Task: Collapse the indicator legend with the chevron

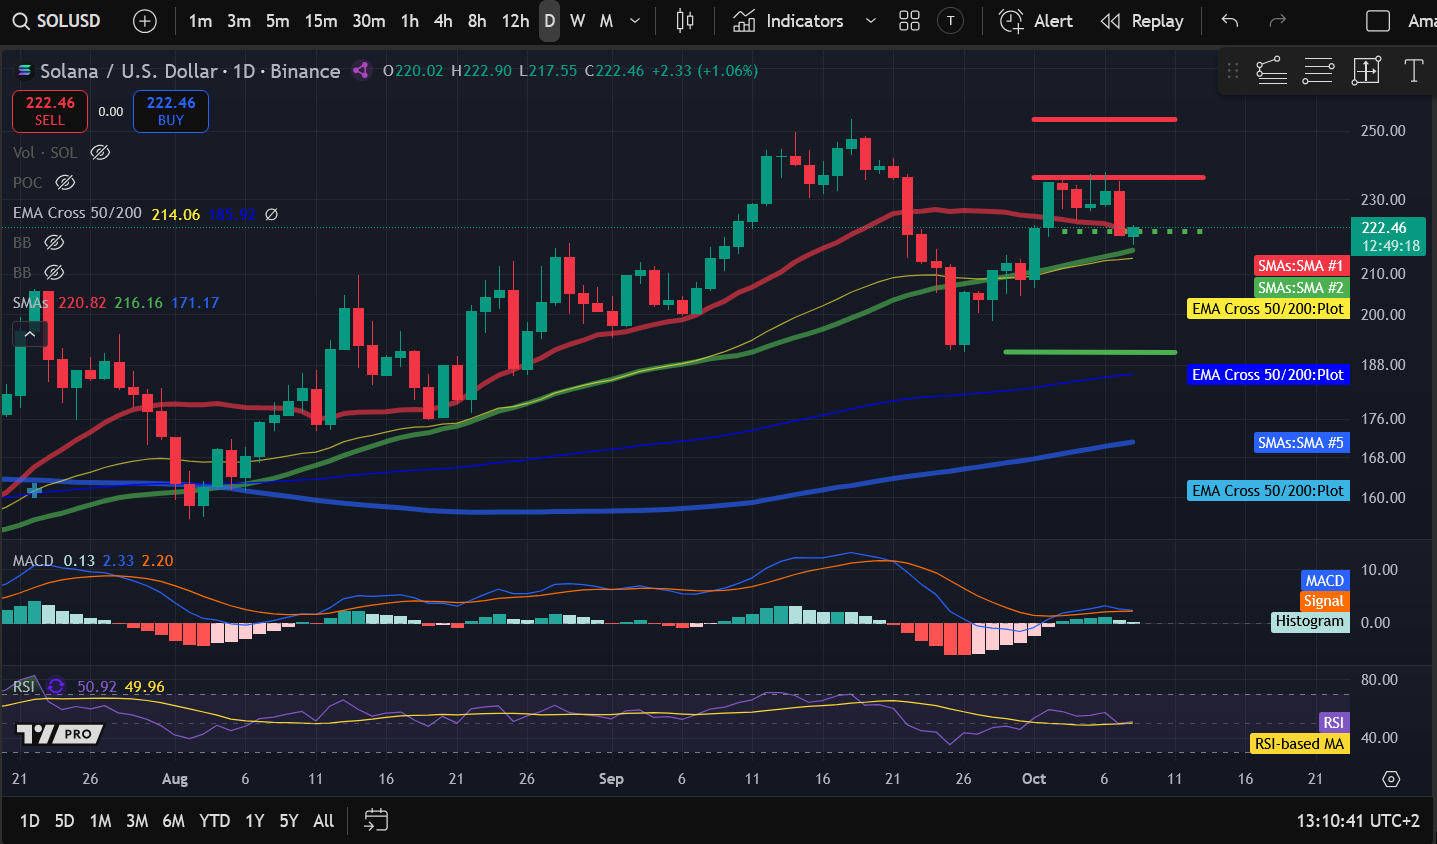Action: coord(30,334)
